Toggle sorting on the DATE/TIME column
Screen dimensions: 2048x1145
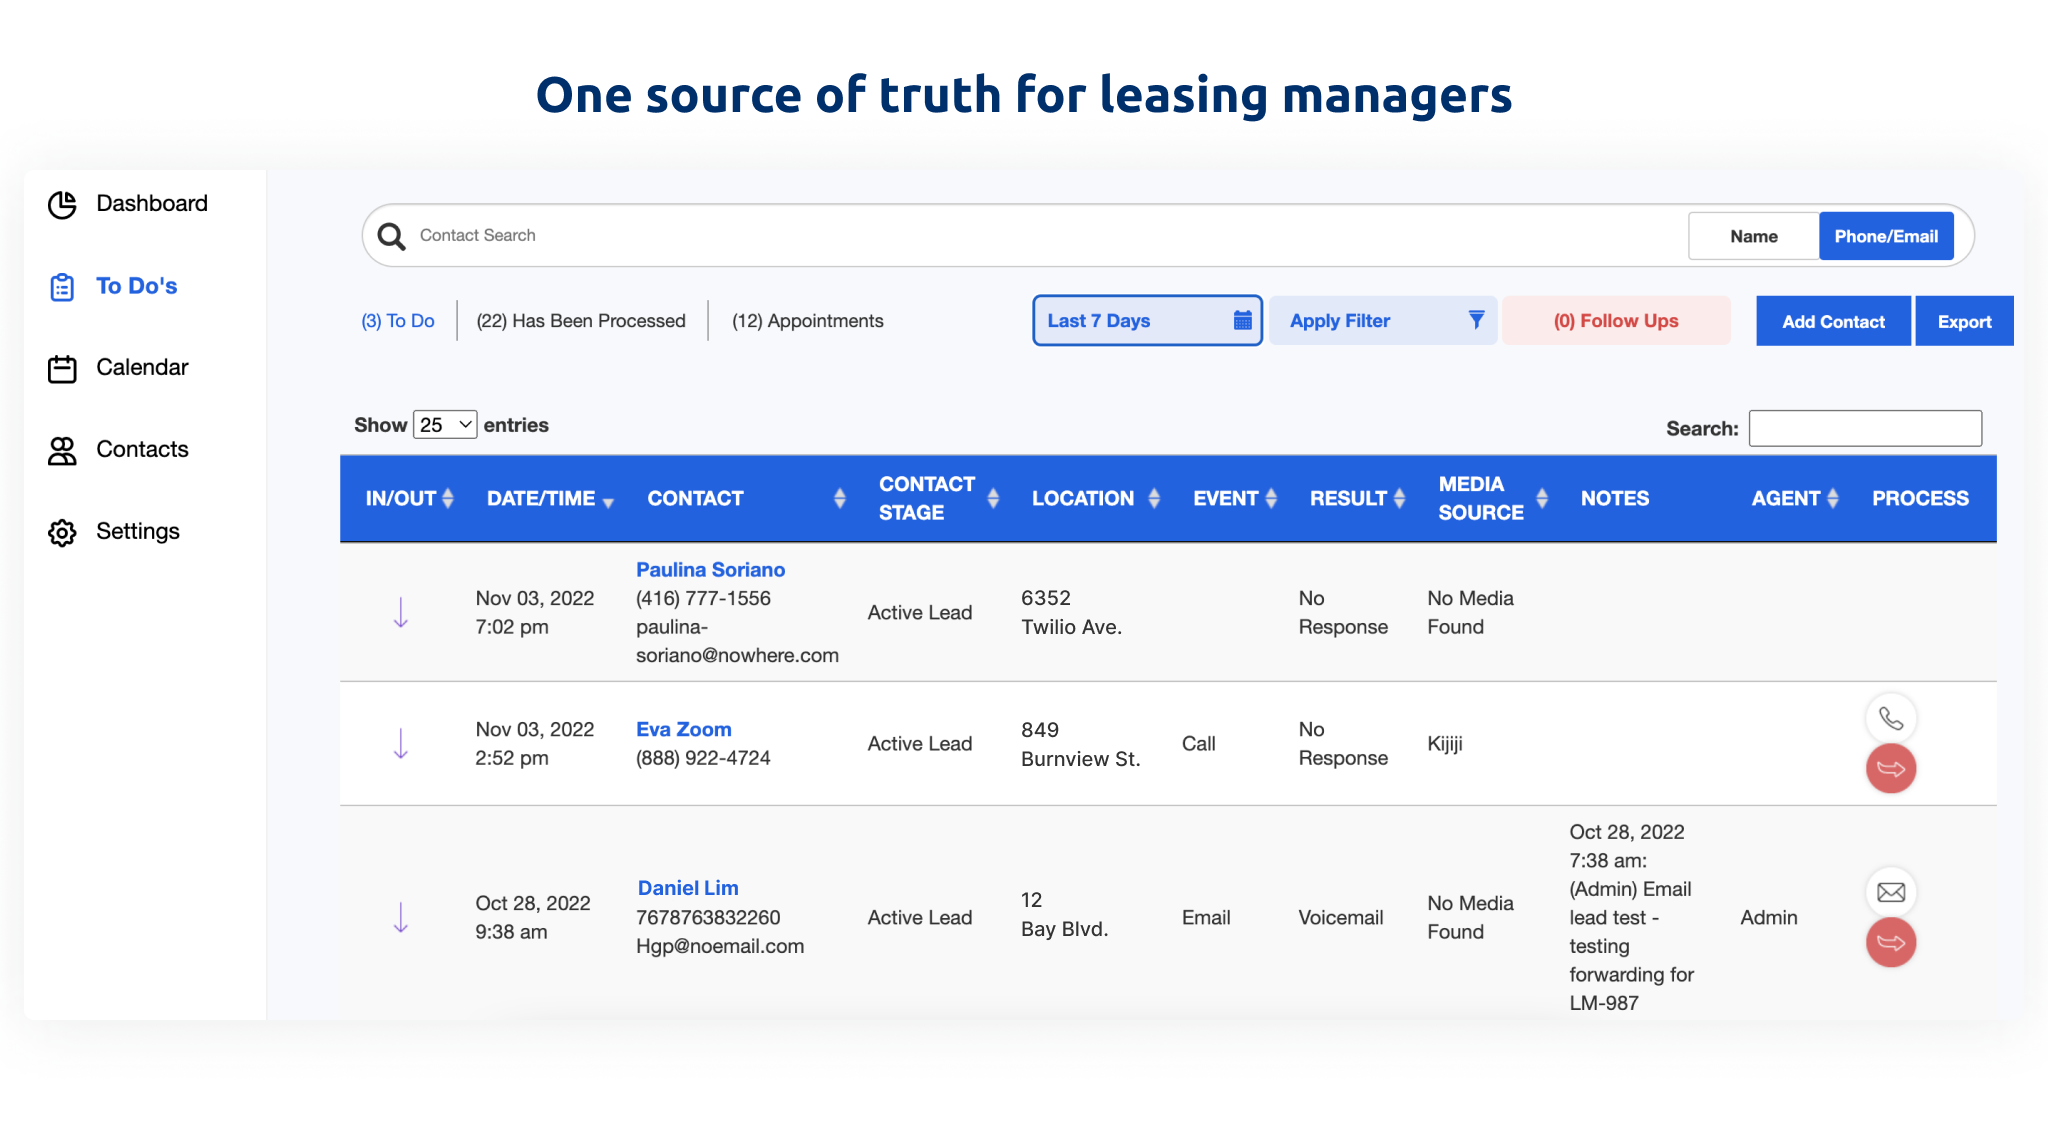click(610, 499)
